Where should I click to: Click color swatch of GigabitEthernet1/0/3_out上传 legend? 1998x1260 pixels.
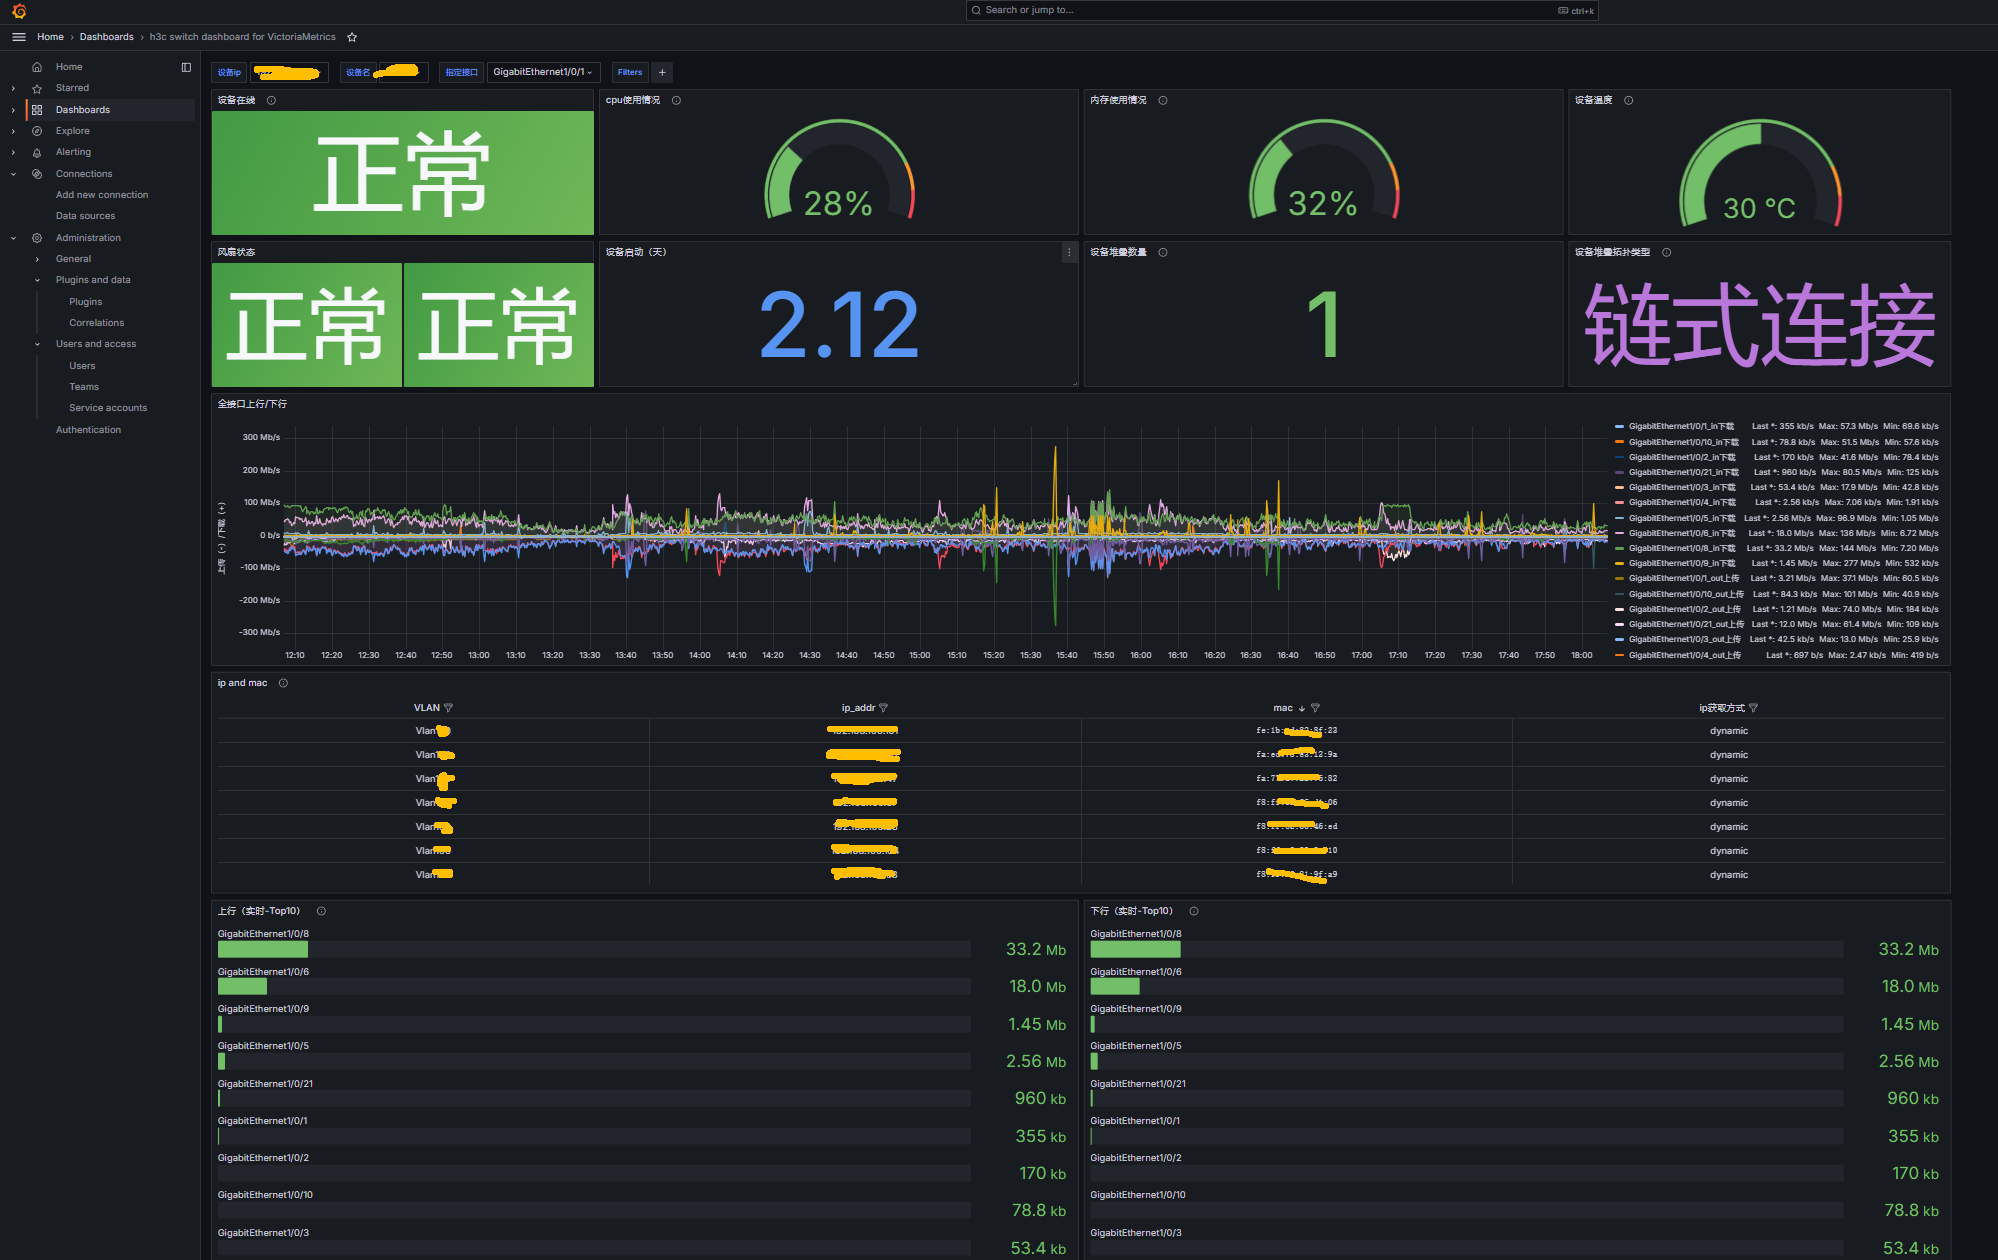pyautogui.click(x=1619, y=639)
